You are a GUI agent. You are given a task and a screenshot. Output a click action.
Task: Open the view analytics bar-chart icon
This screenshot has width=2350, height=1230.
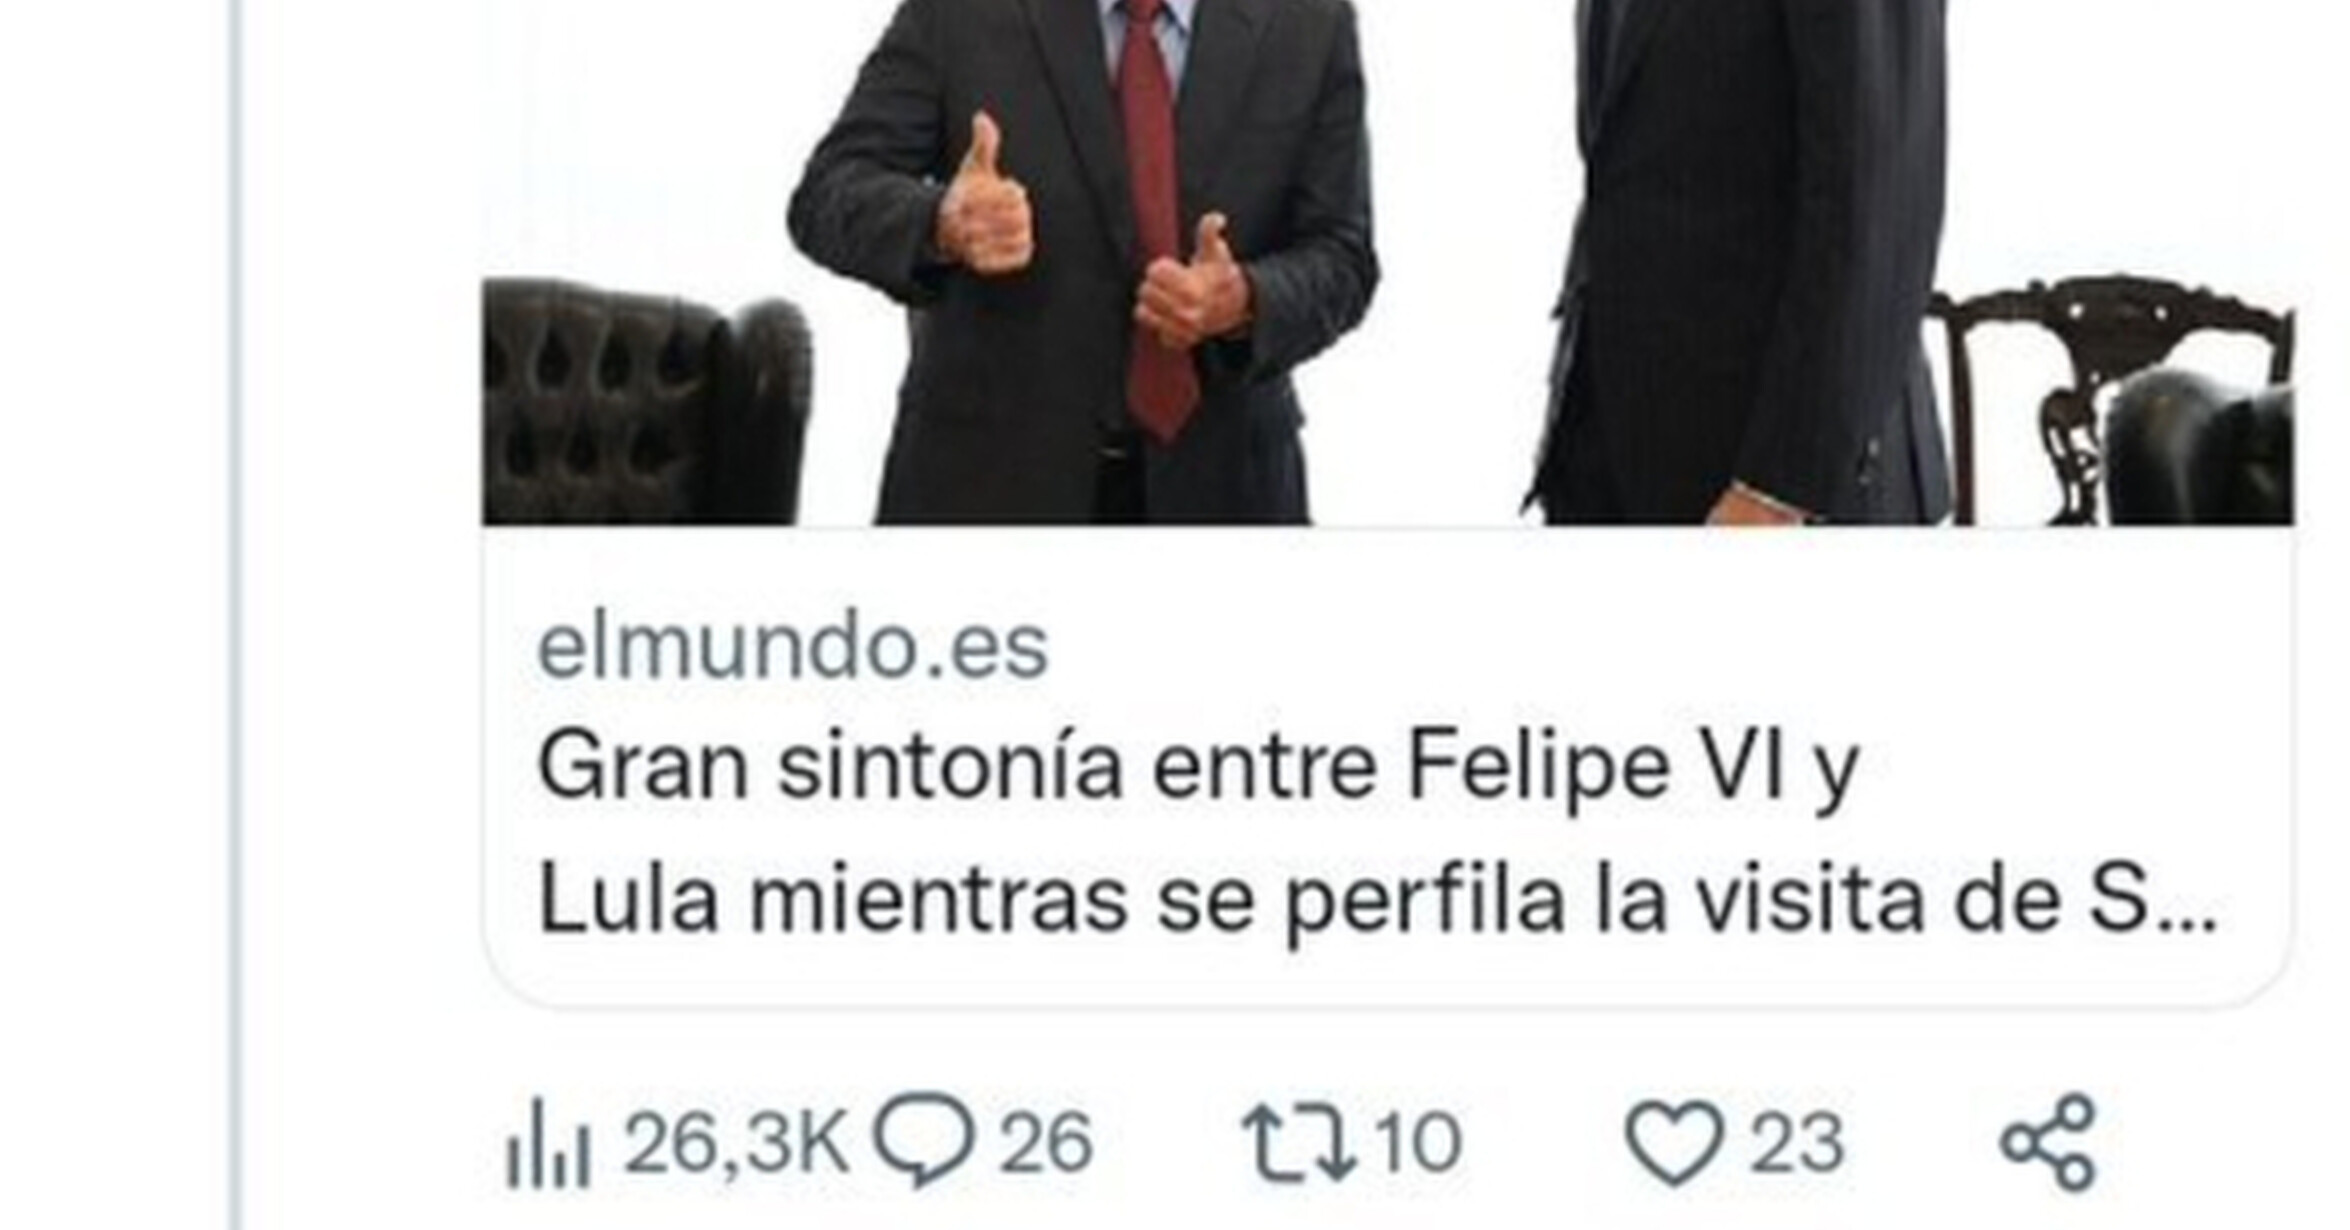548,1143
